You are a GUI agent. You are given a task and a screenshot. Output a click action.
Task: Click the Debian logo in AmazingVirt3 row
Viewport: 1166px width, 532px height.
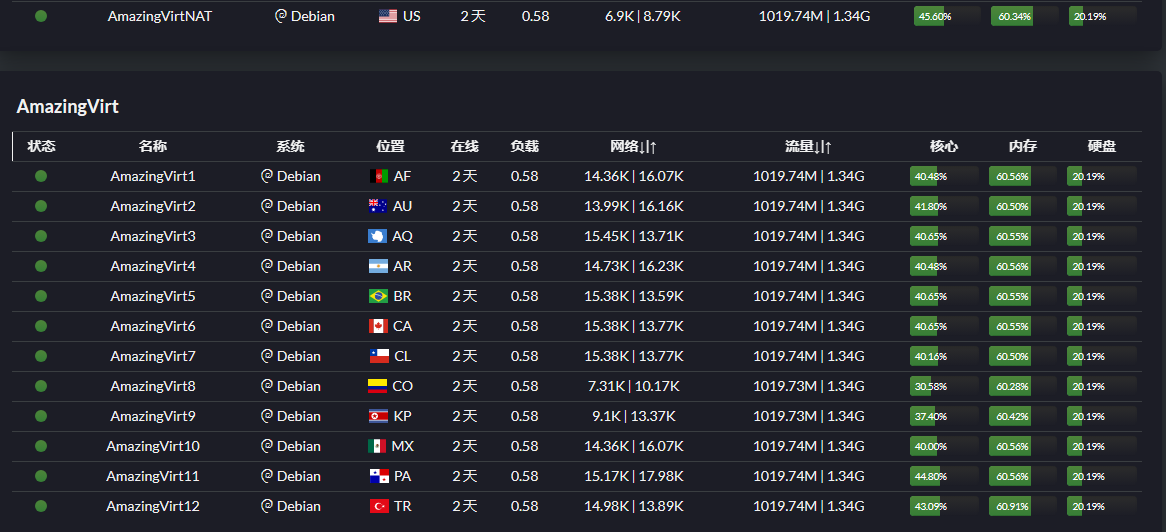click(267, 236)
